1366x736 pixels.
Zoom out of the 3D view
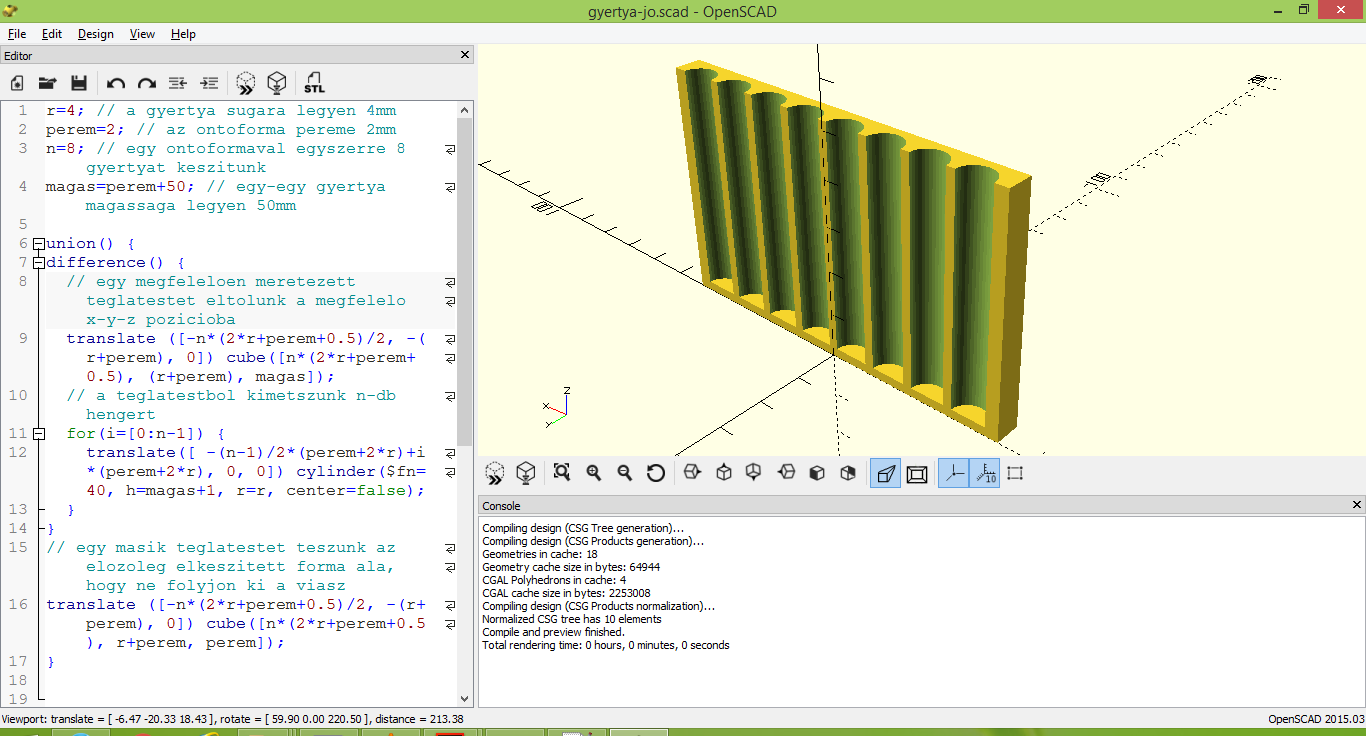click(x=624, y=473)
